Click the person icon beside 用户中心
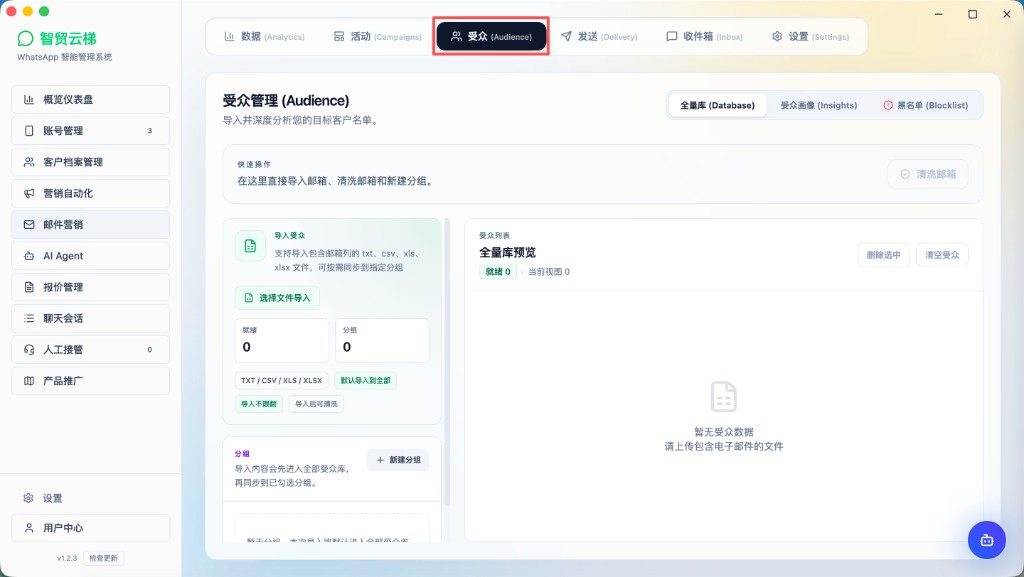 point(29,528)
